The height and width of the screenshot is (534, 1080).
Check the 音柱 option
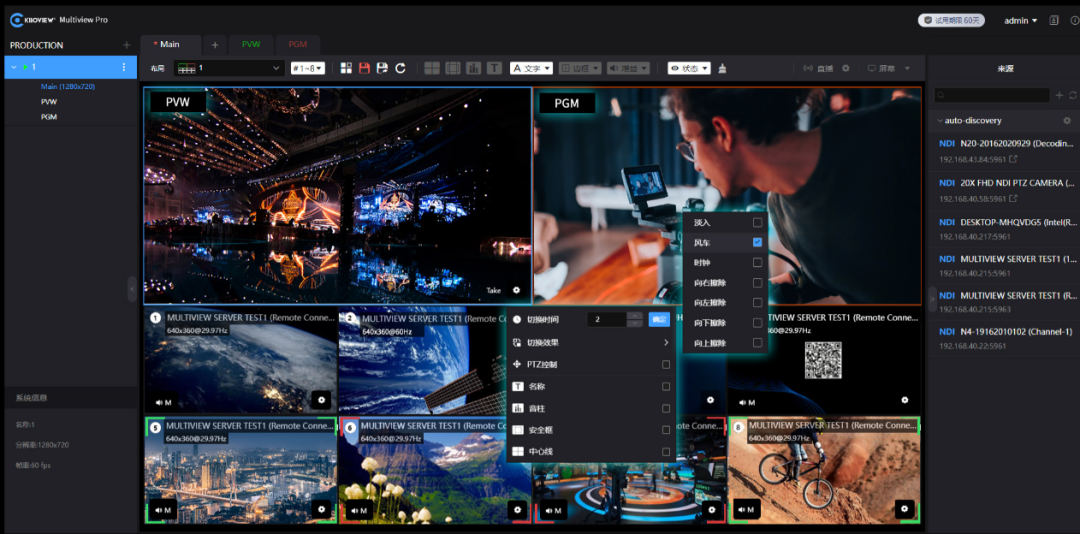(x=666, y=409)
